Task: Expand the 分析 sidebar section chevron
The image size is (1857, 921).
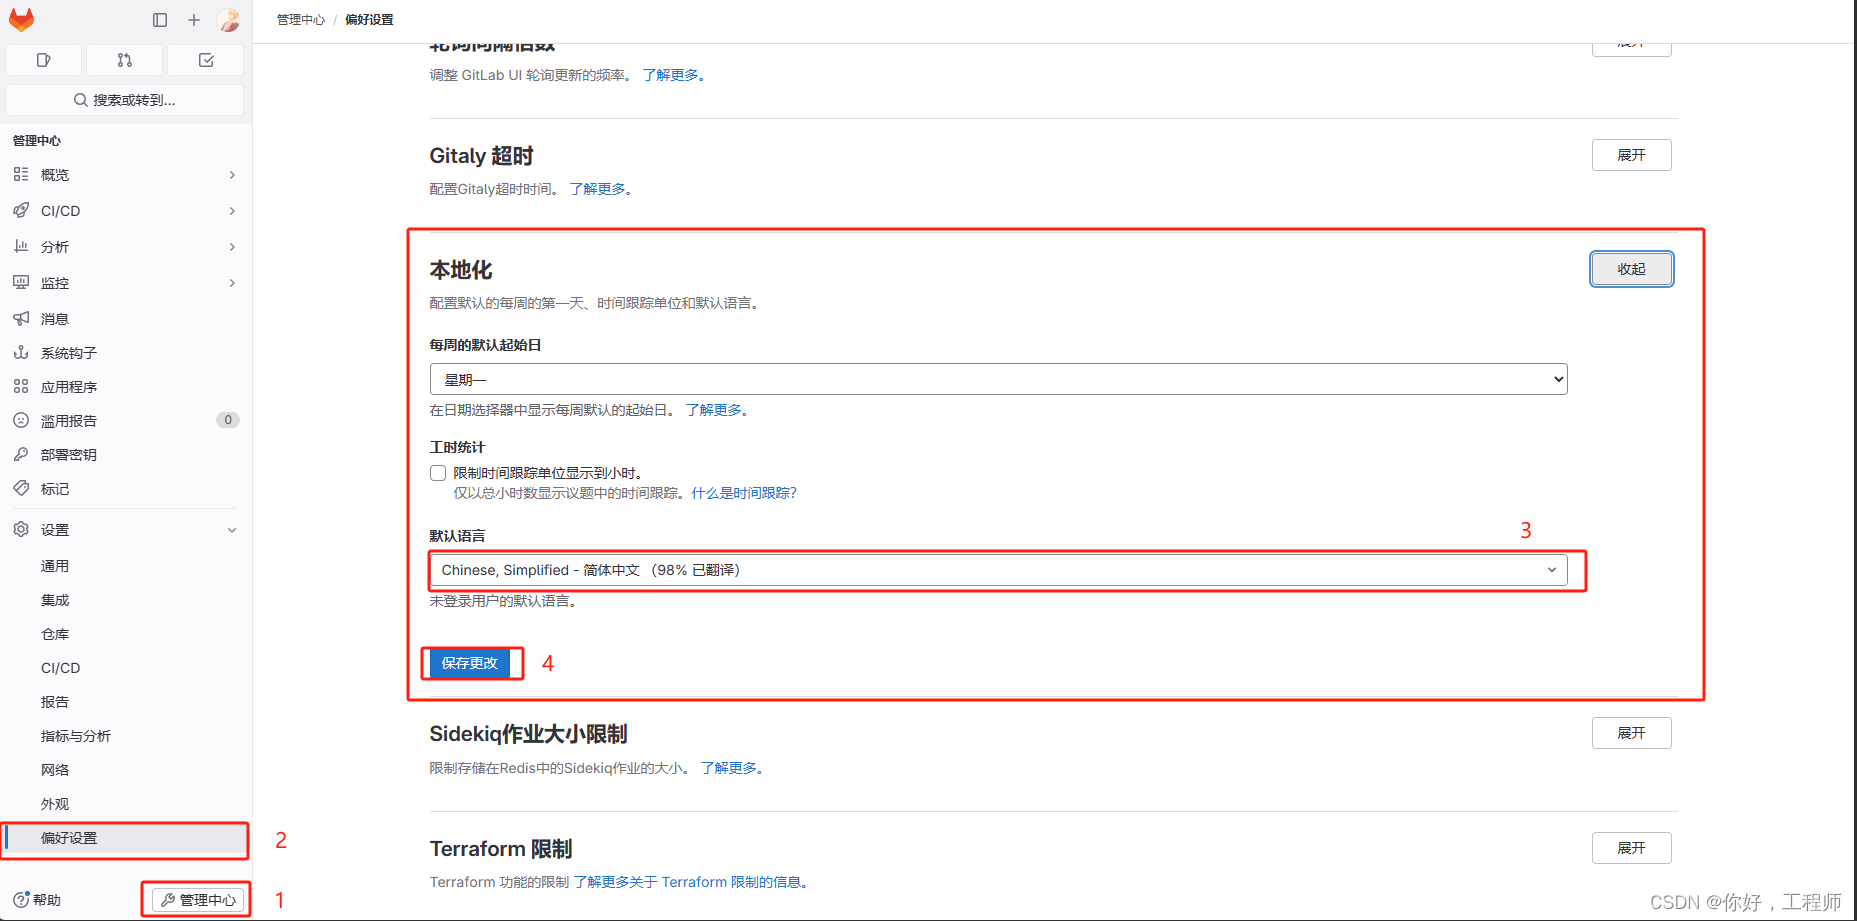Action: click(232, 247)
